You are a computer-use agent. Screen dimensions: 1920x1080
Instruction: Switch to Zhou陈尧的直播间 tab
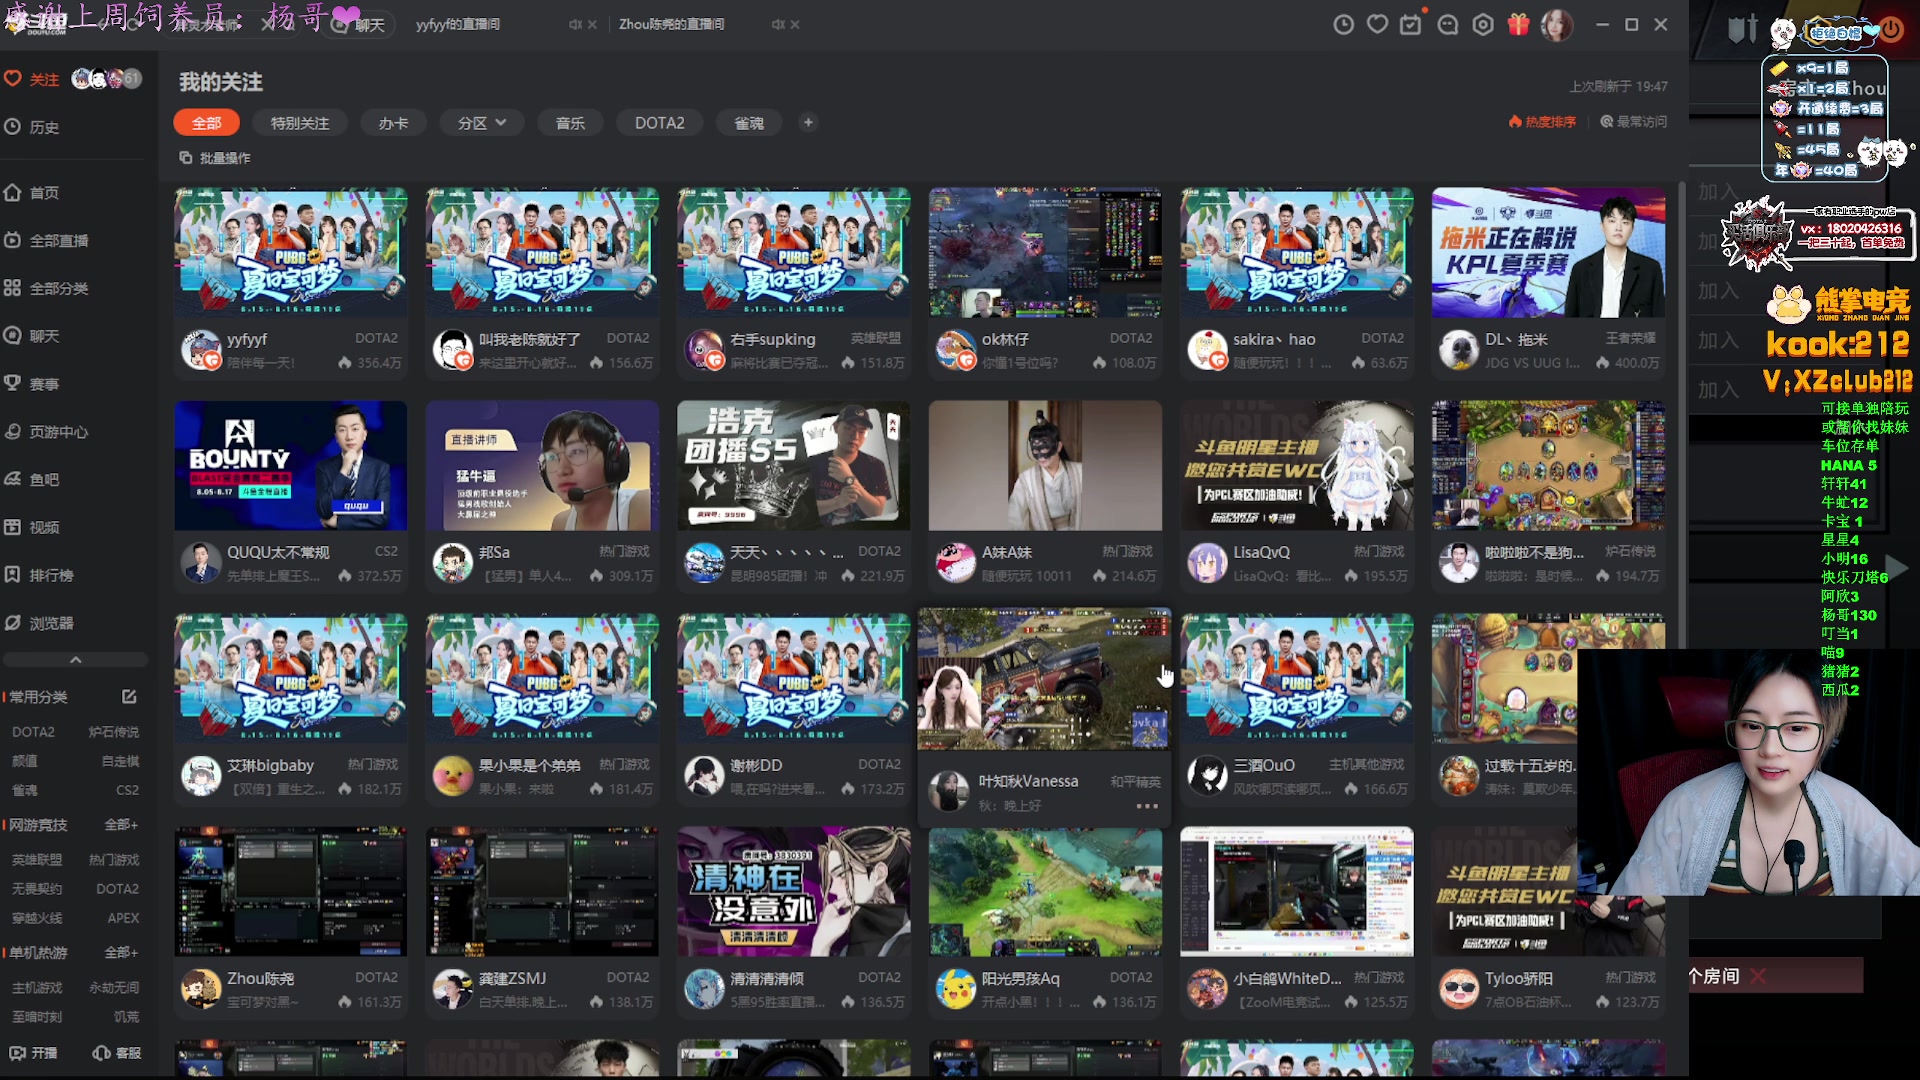672,24
